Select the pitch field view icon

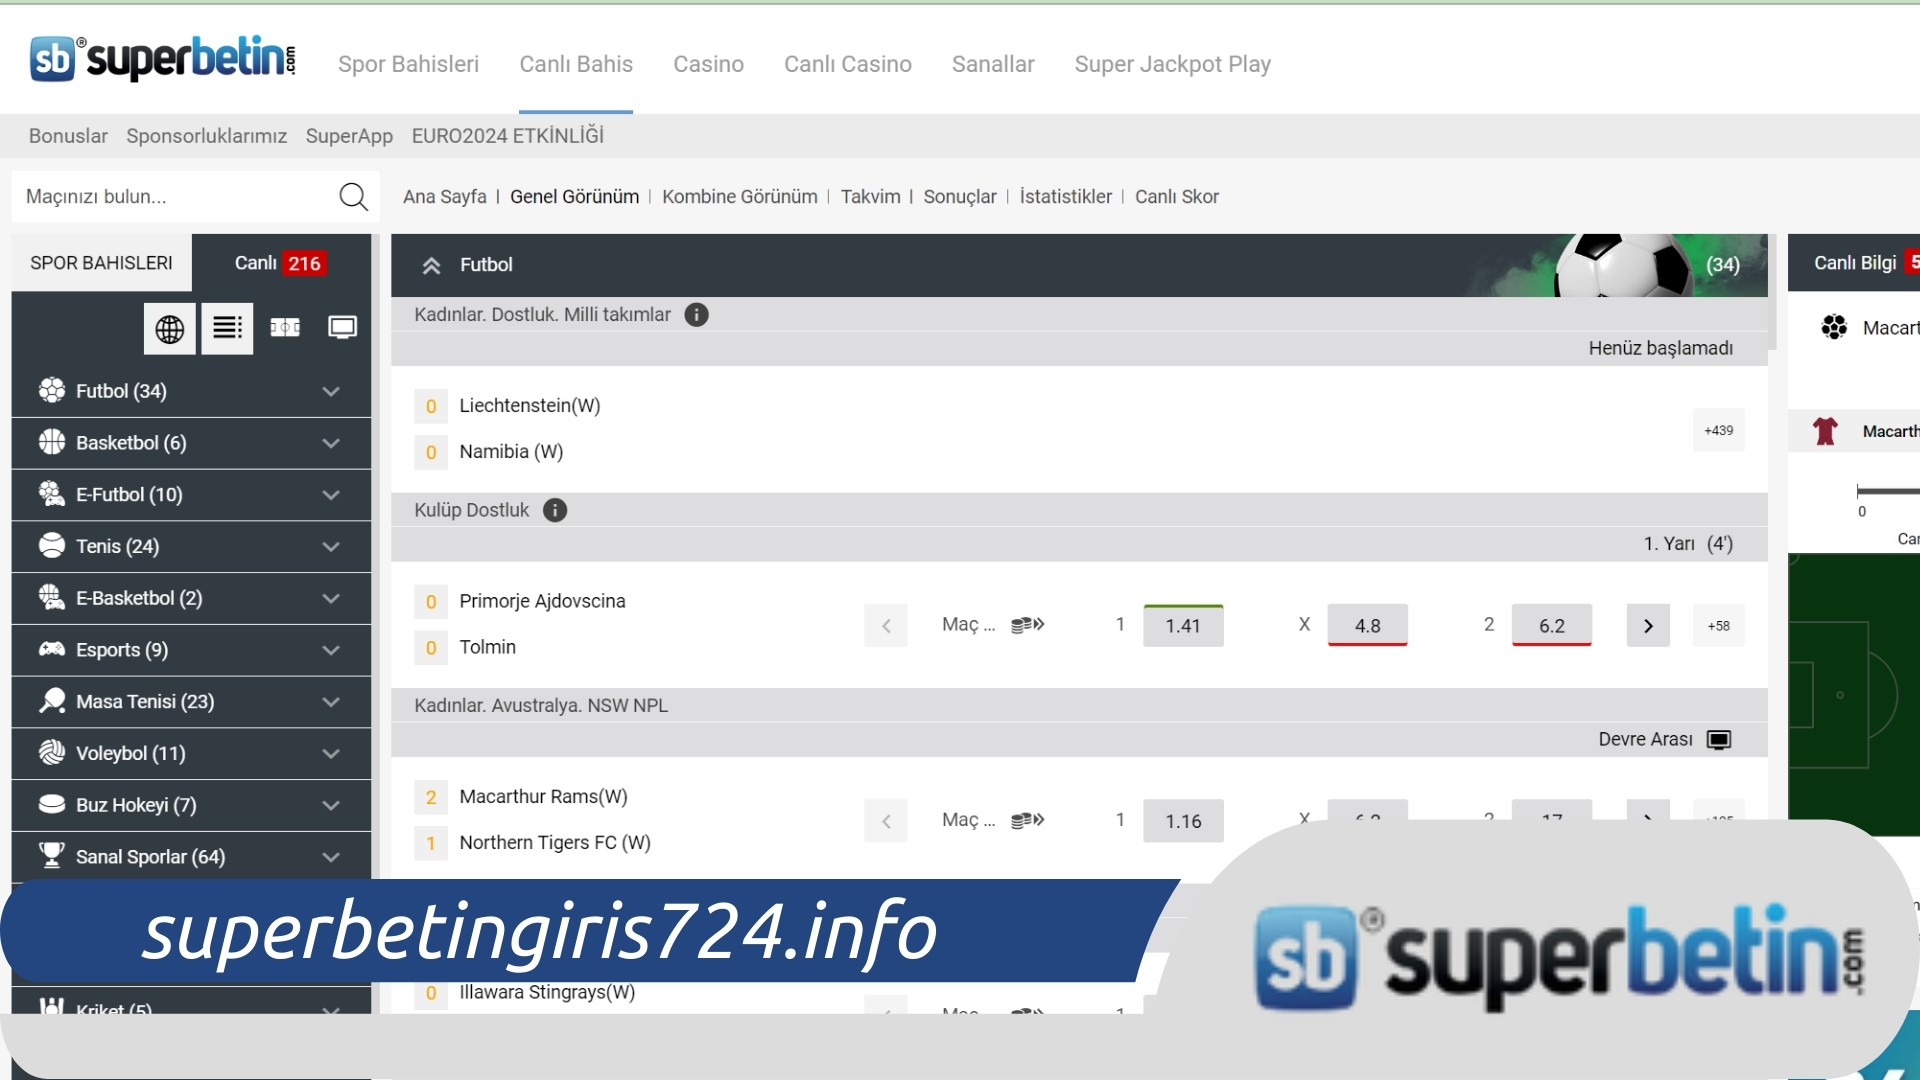pyautogui.click(x=285, y=328)
